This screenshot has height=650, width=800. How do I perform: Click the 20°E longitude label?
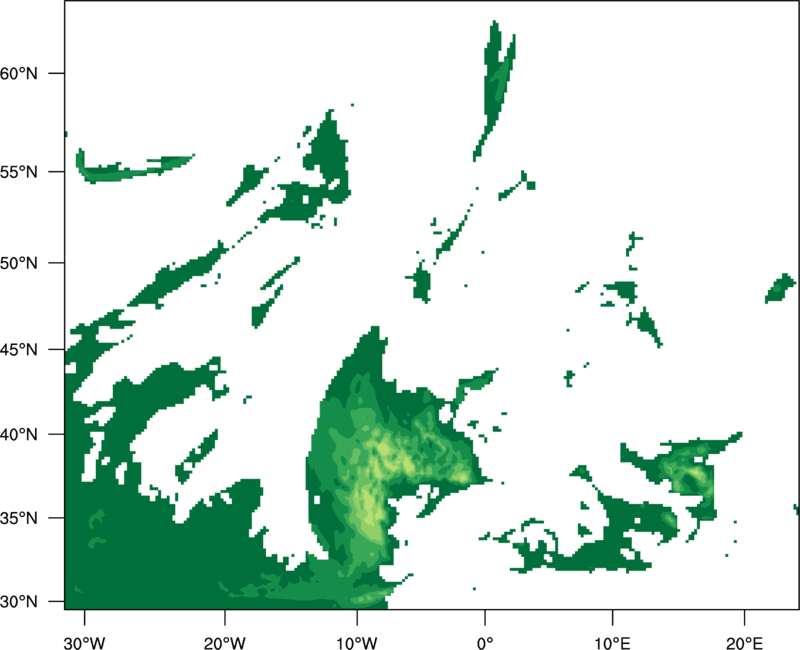tap(744, 643)
